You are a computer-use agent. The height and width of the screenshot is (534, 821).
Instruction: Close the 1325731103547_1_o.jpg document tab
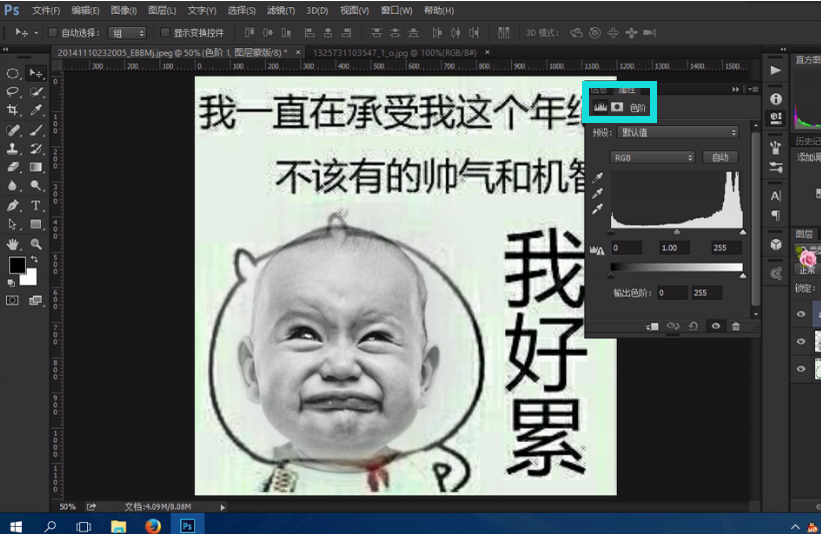[x=487, y=52]
